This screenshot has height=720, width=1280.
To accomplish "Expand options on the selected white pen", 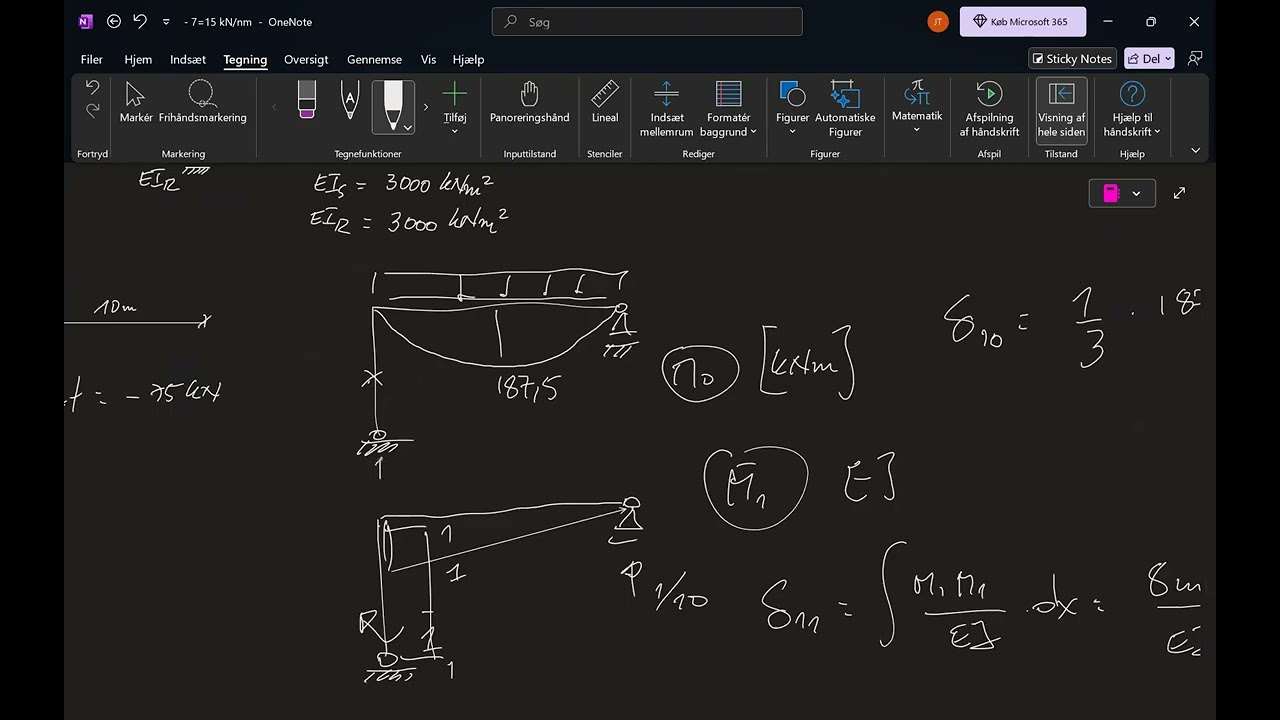I will [x=407, y=128].
